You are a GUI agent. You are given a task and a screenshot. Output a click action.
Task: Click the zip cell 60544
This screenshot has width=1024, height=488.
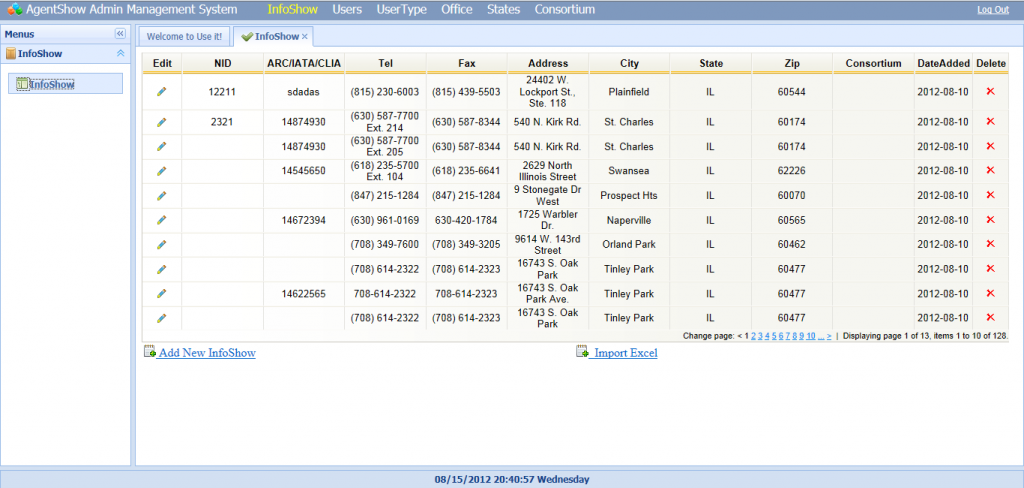click(792, 92)
